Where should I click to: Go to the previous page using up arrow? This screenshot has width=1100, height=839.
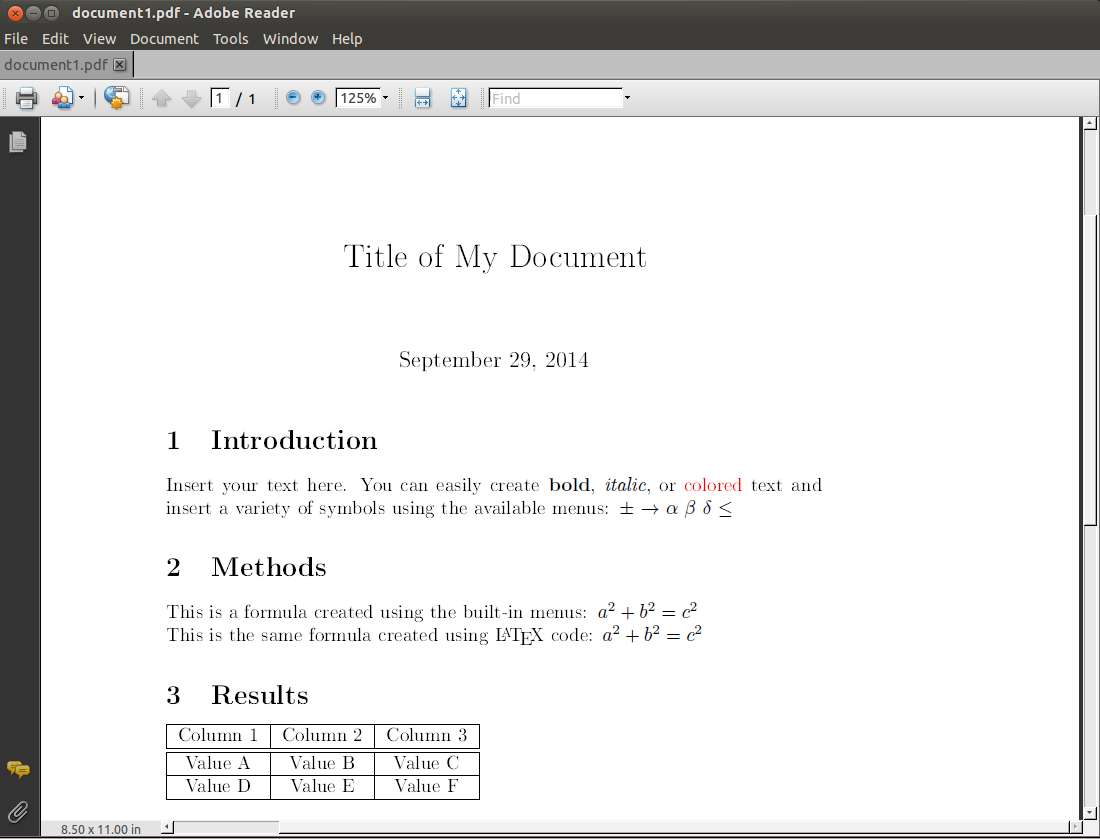tap(162, 98)
